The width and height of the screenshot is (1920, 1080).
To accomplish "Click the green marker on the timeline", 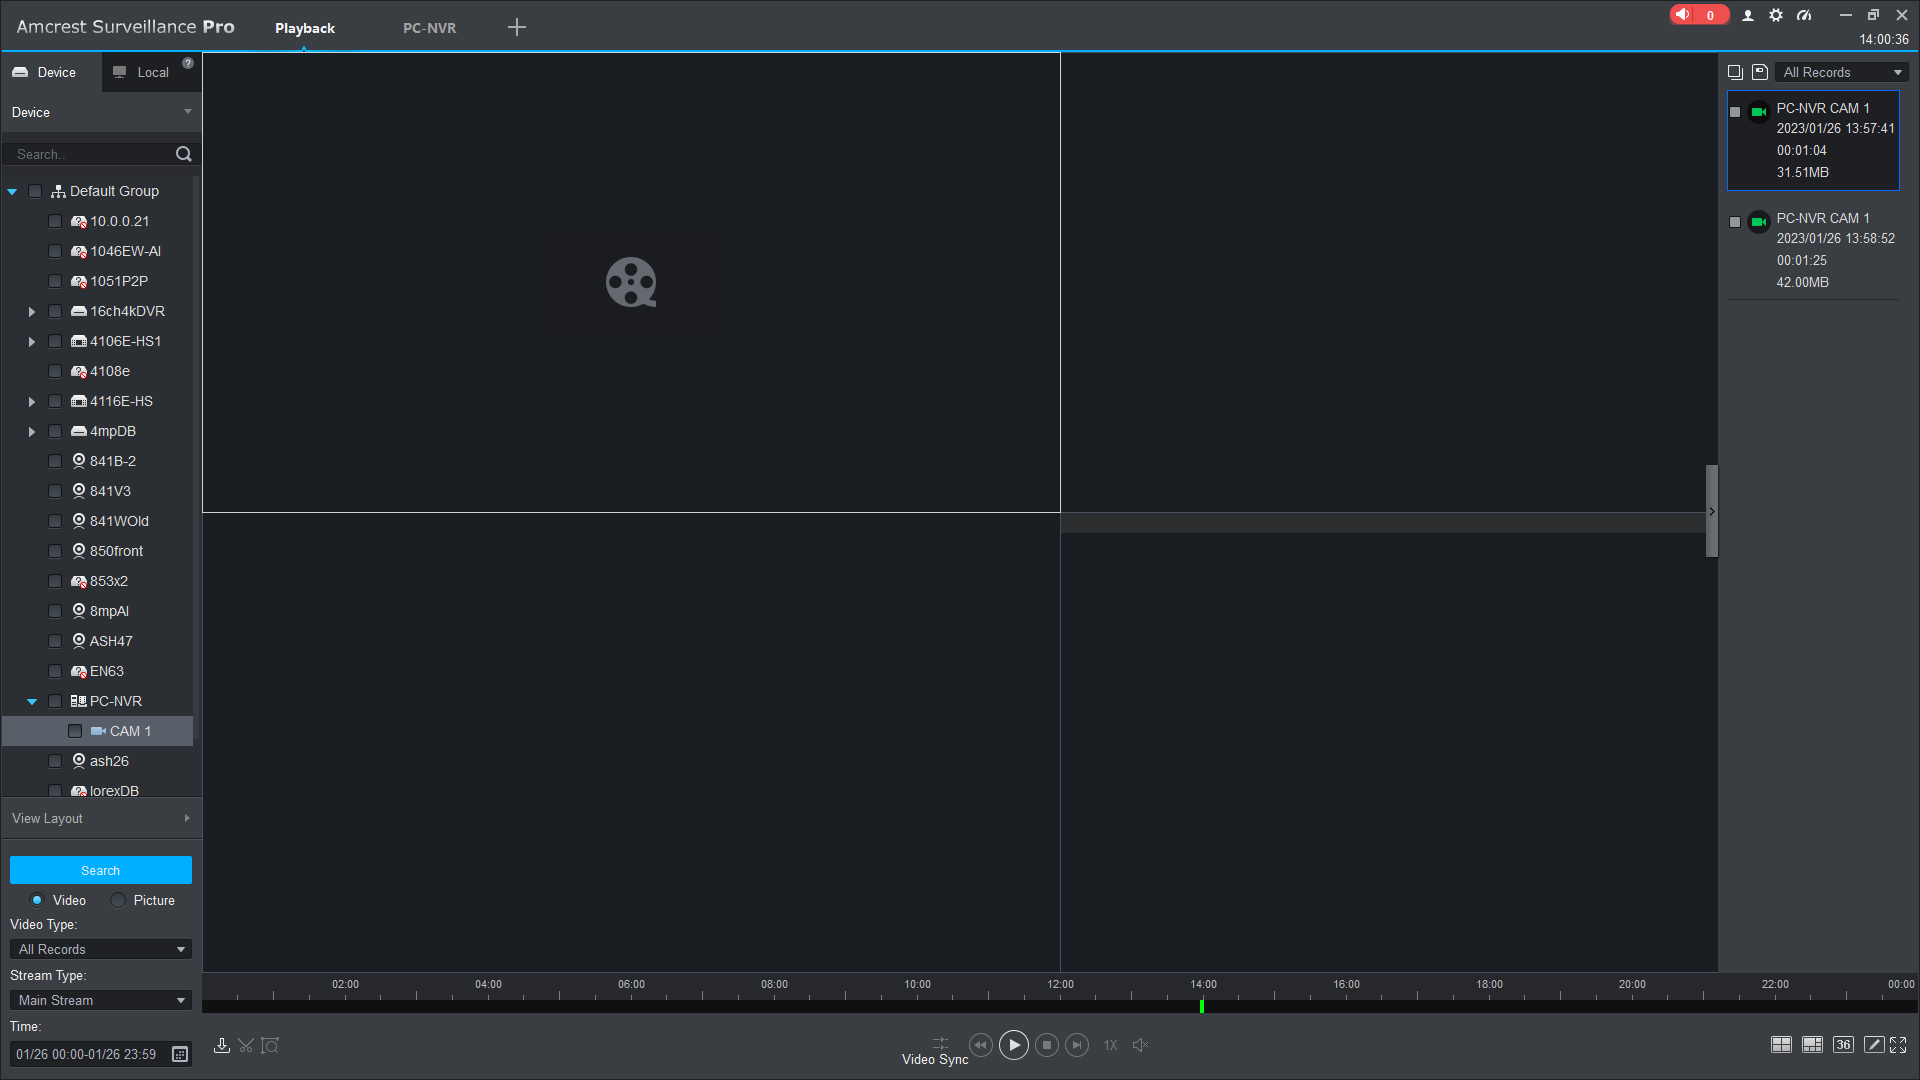I will coord(1201,1006).
